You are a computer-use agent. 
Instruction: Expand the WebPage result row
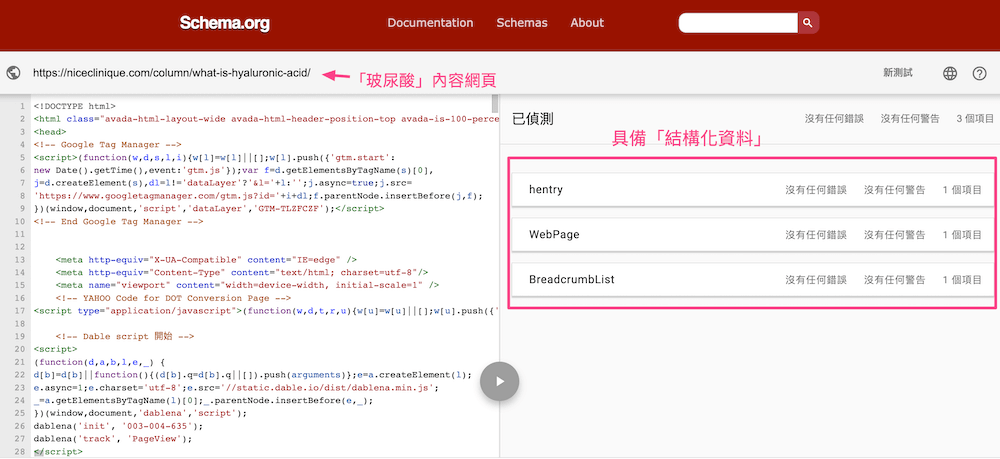[753, 235]
